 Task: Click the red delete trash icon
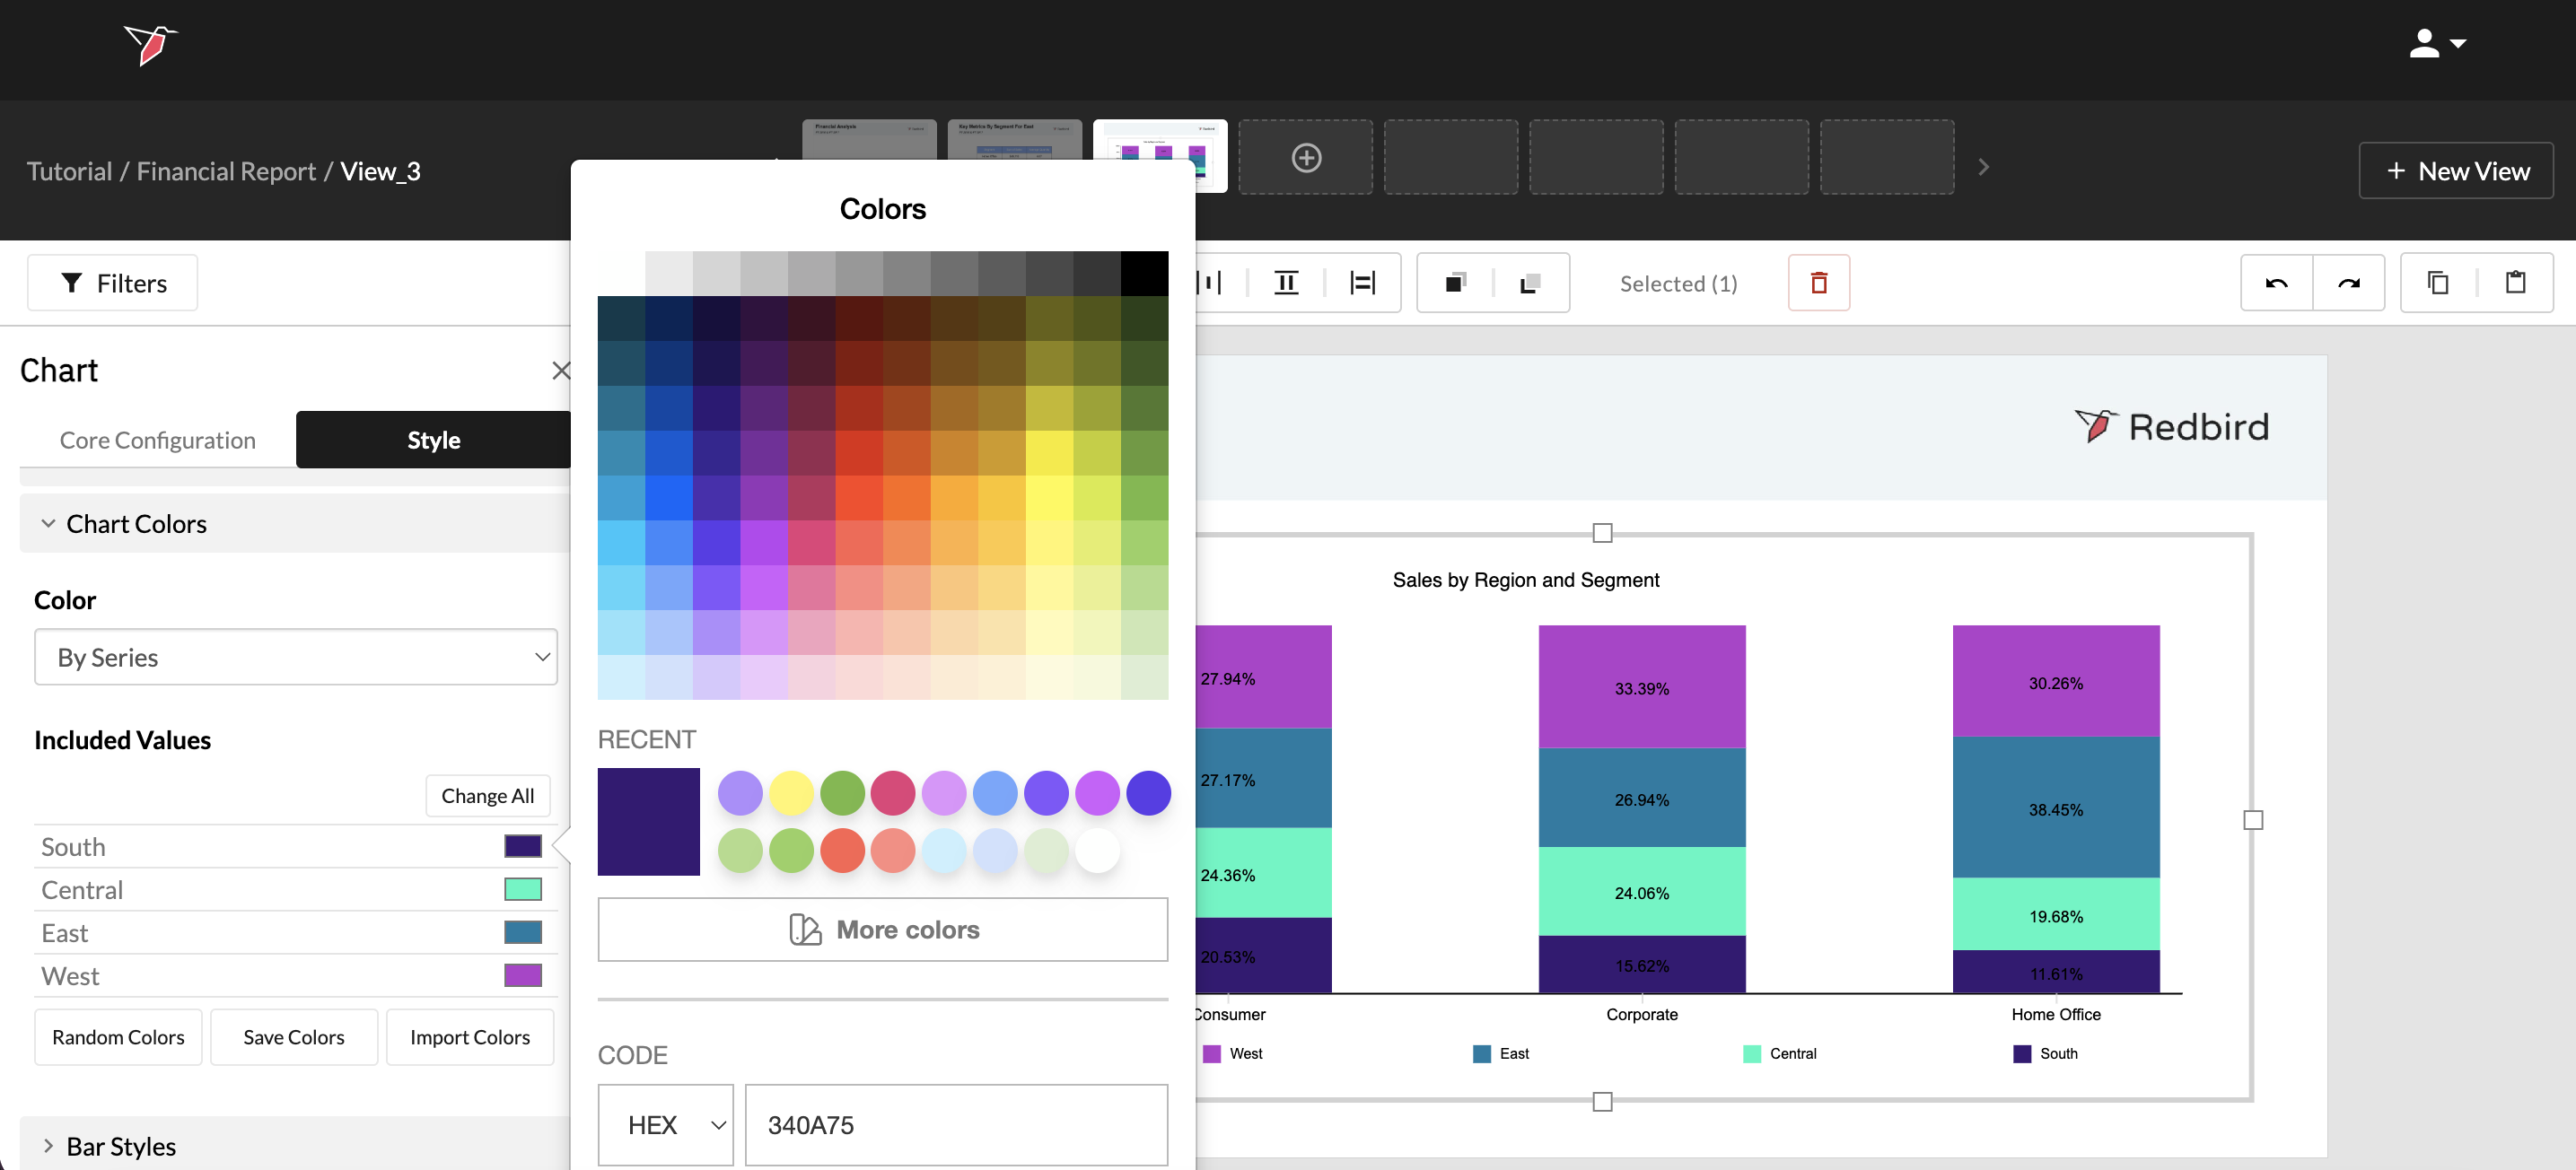1818,283
